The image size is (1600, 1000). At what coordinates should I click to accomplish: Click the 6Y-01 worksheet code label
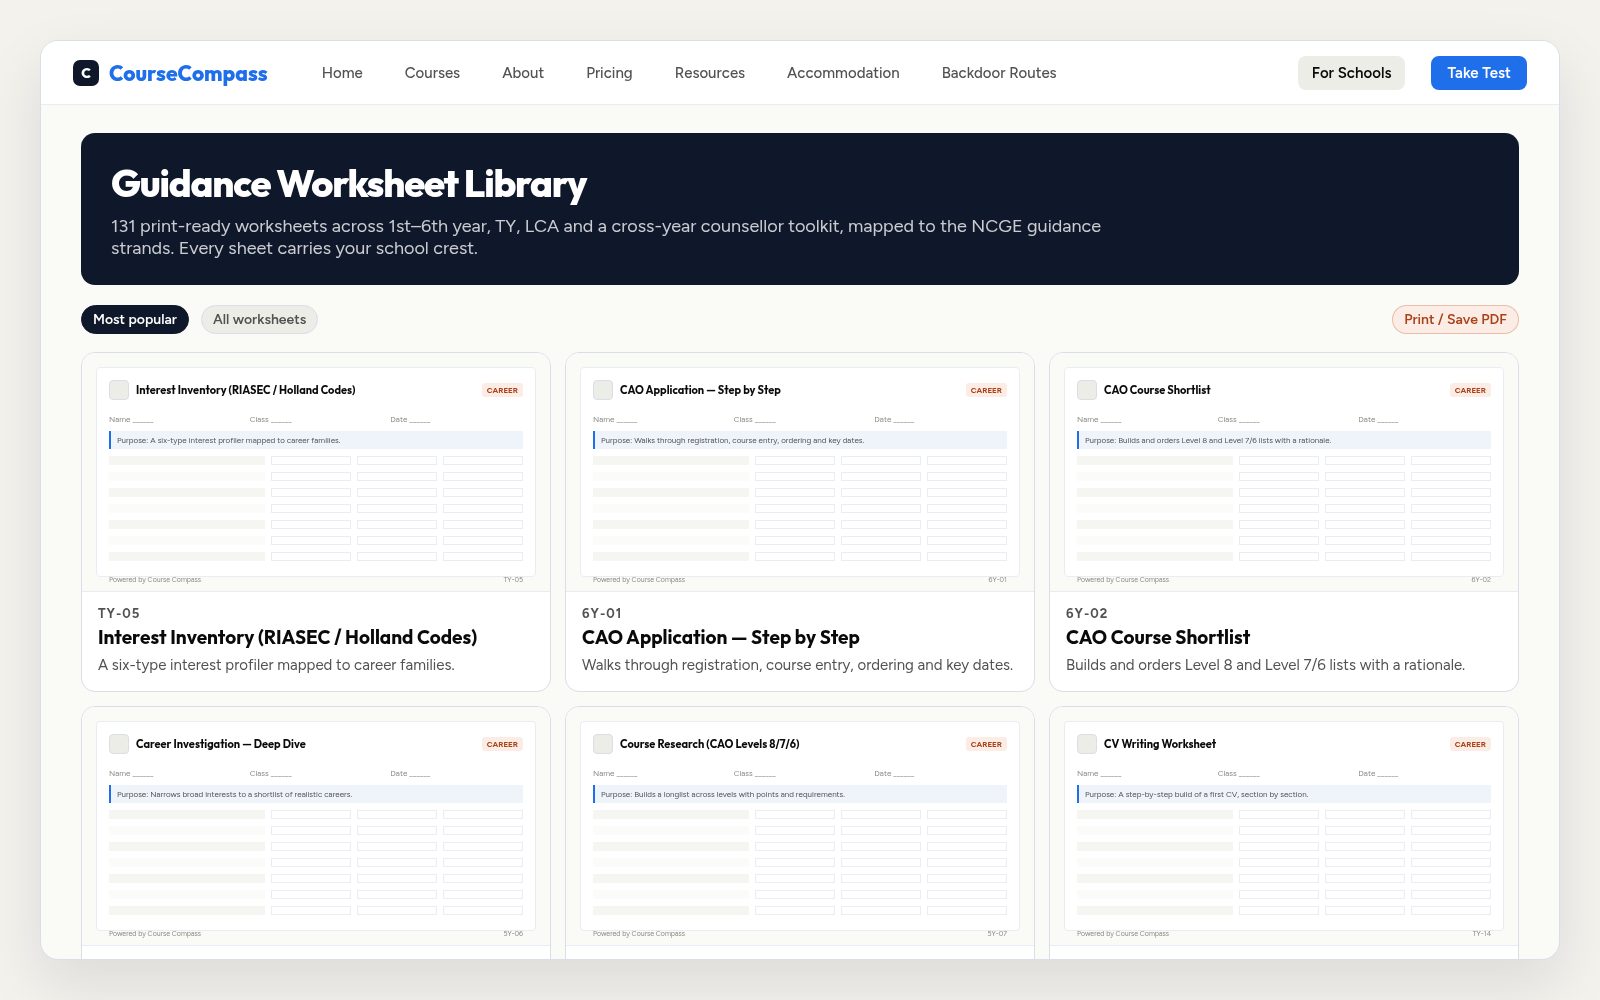[x=602, y=613]
